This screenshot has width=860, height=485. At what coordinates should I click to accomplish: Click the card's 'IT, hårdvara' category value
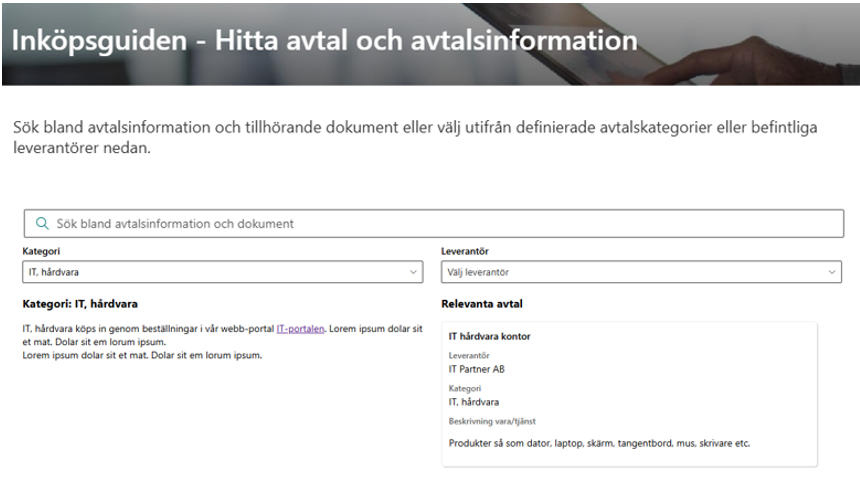coord(474,402)
